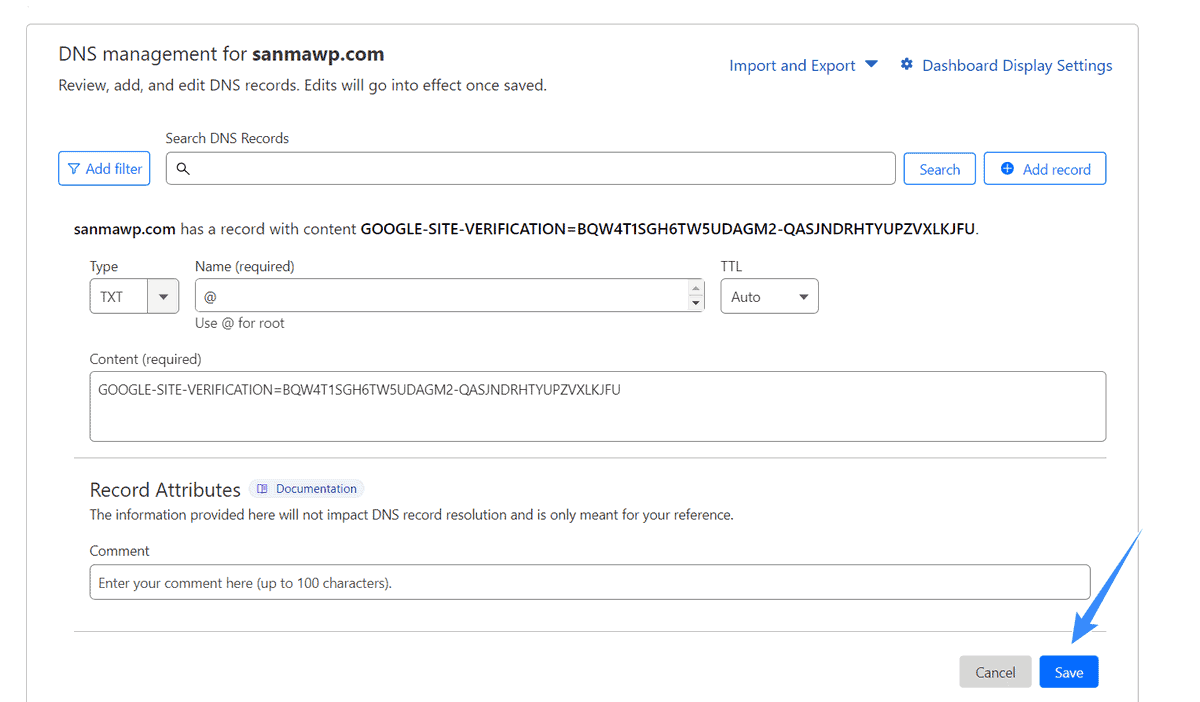This screenshot has width=1200, height=702.
Task: Click the Add filter button
Action: click(104, 169)
